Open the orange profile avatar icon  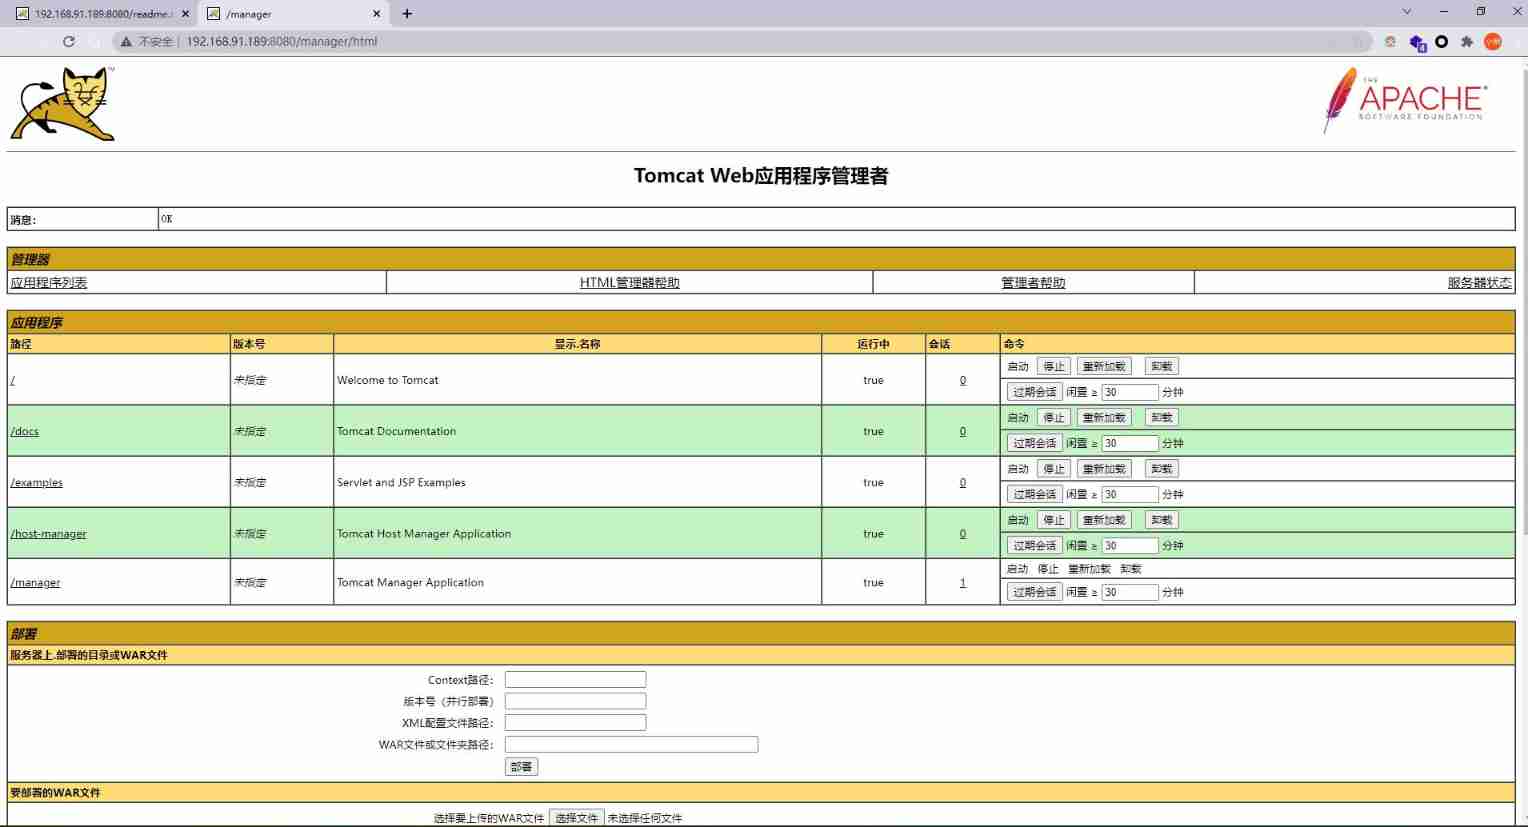tap(1493, 42)
